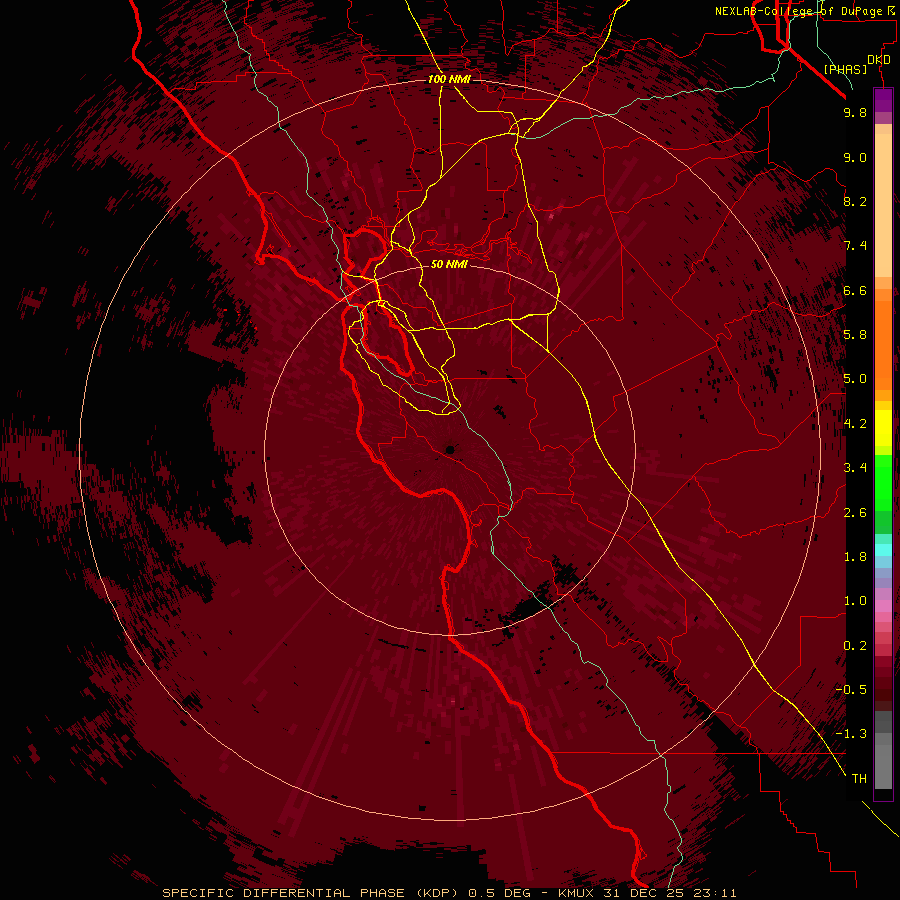Image resolution: width=900 pixels, height=900 pixels.
Task: Click the black radar site dot at center
Action: (450, 450)
